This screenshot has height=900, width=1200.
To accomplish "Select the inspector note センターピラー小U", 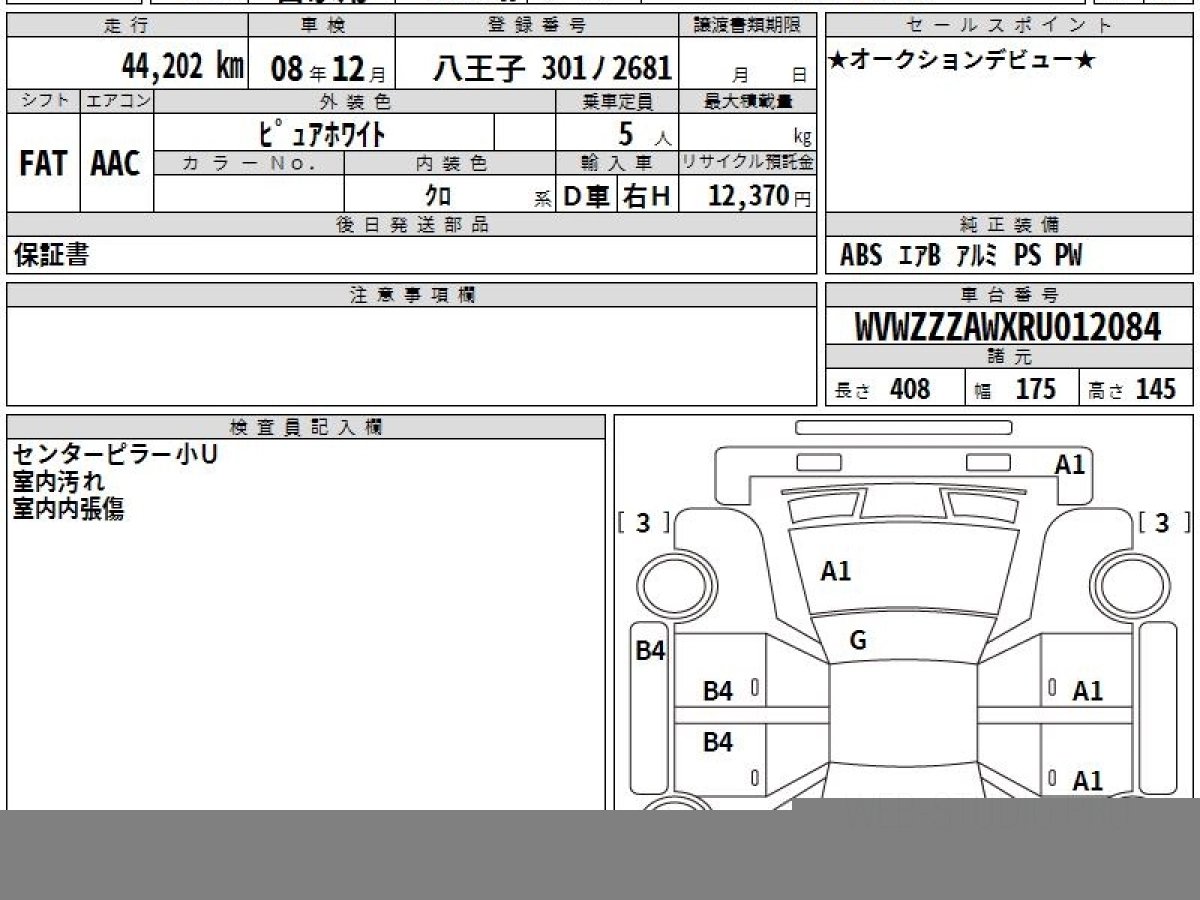I will pos(115,455).
